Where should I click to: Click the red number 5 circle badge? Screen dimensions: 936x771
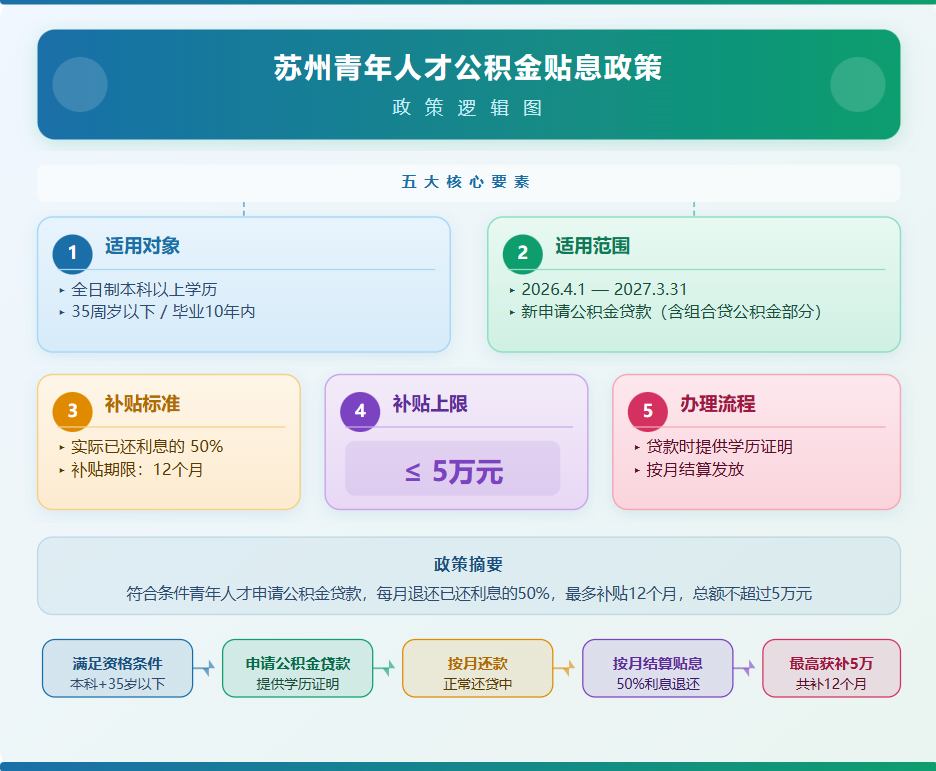(x=648, y=411)
